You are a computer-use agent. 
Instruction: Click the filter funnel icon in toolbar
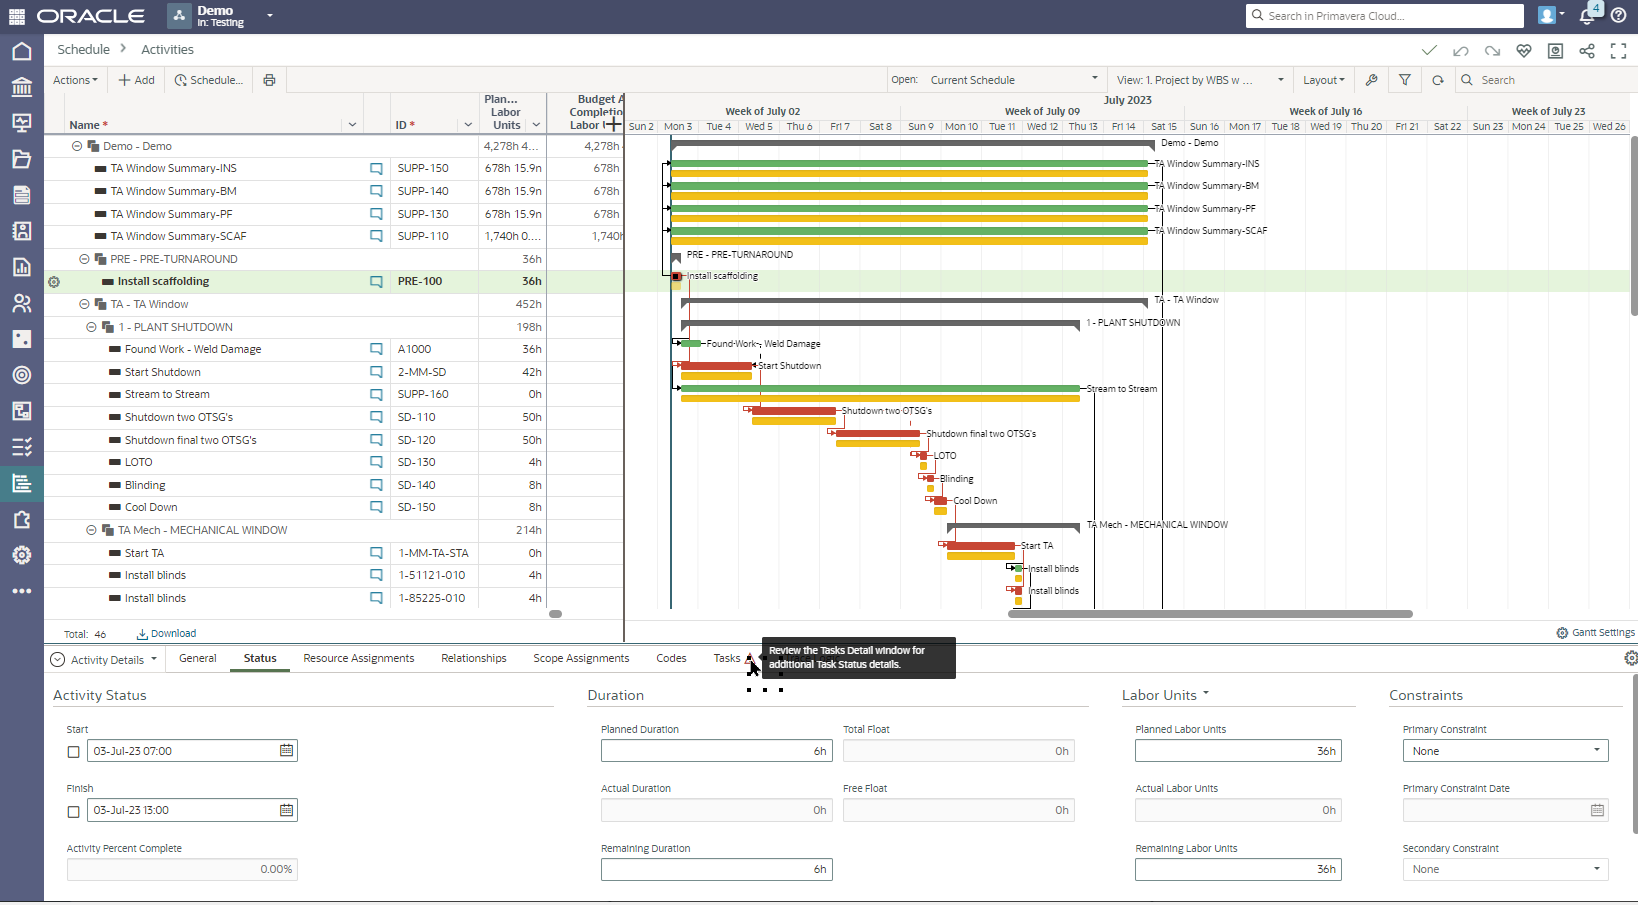1404,80
